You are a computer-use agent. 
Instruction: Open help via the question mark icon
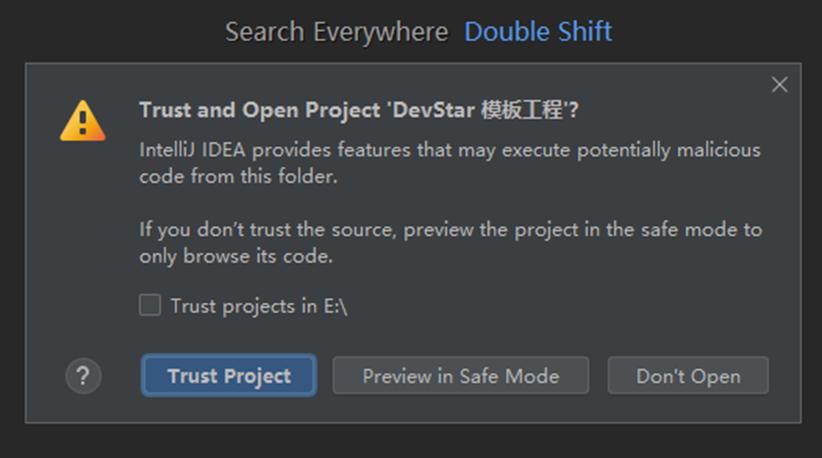tap(83, 376)
